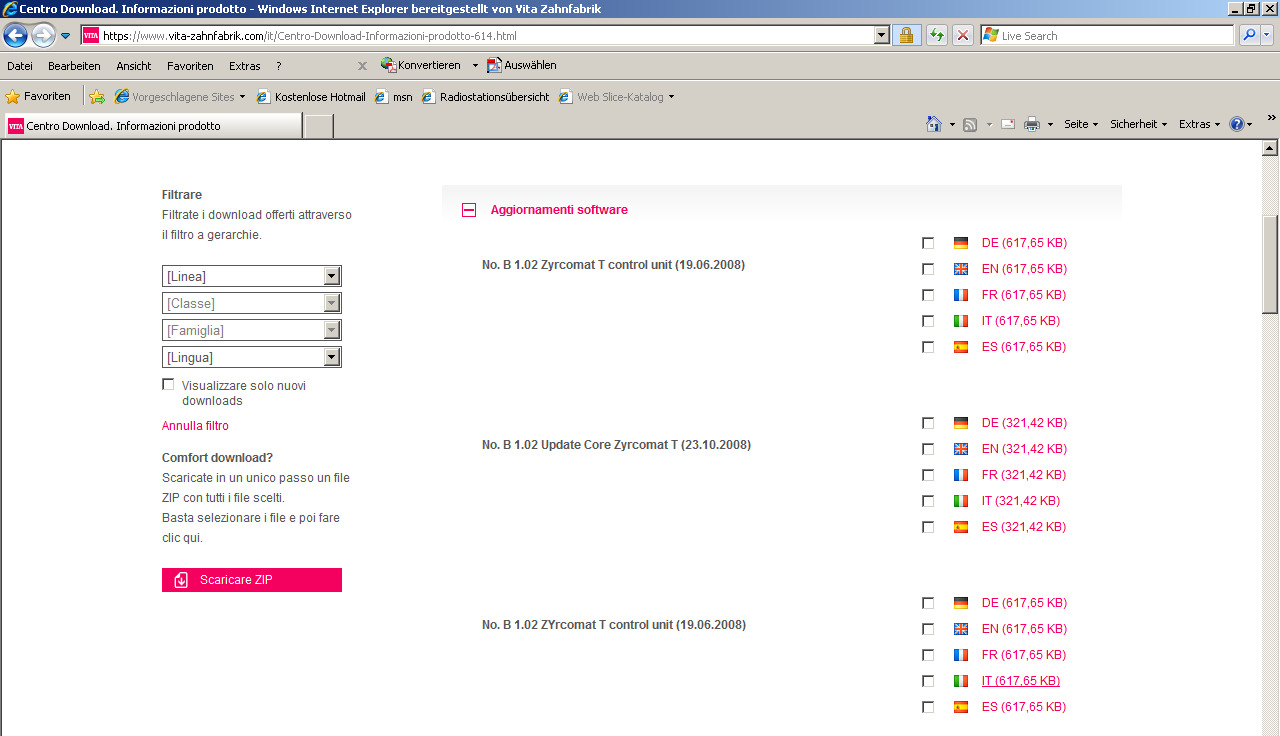This screenshot has height=736, width=1280.
Task: Go back with the browser Back arrow
Action: [15, 36]
